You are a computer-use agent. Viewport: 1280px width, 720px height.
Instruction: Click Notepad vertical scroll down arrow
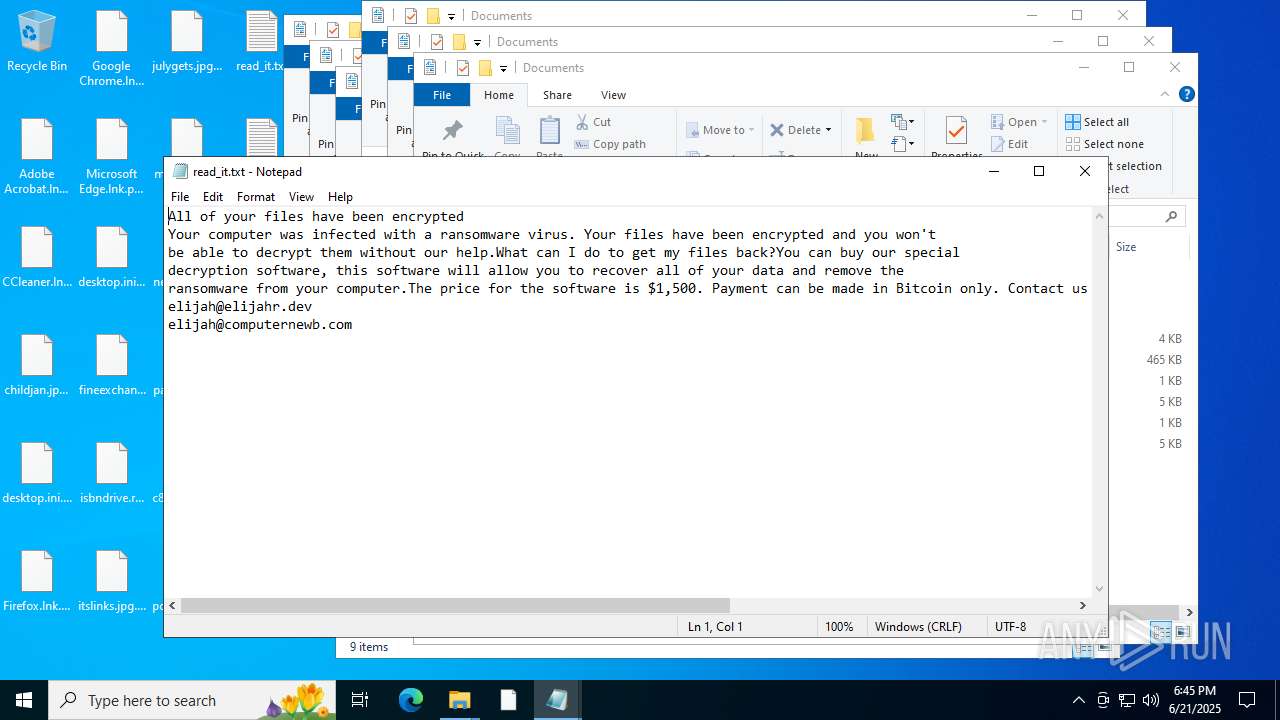click(1100, 589)
